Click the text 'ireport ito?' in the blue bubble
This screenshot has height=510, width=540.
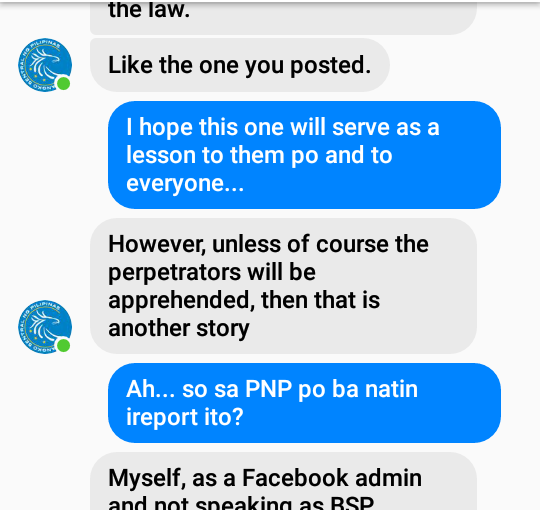pyautogui.click(x=185, y=417)
